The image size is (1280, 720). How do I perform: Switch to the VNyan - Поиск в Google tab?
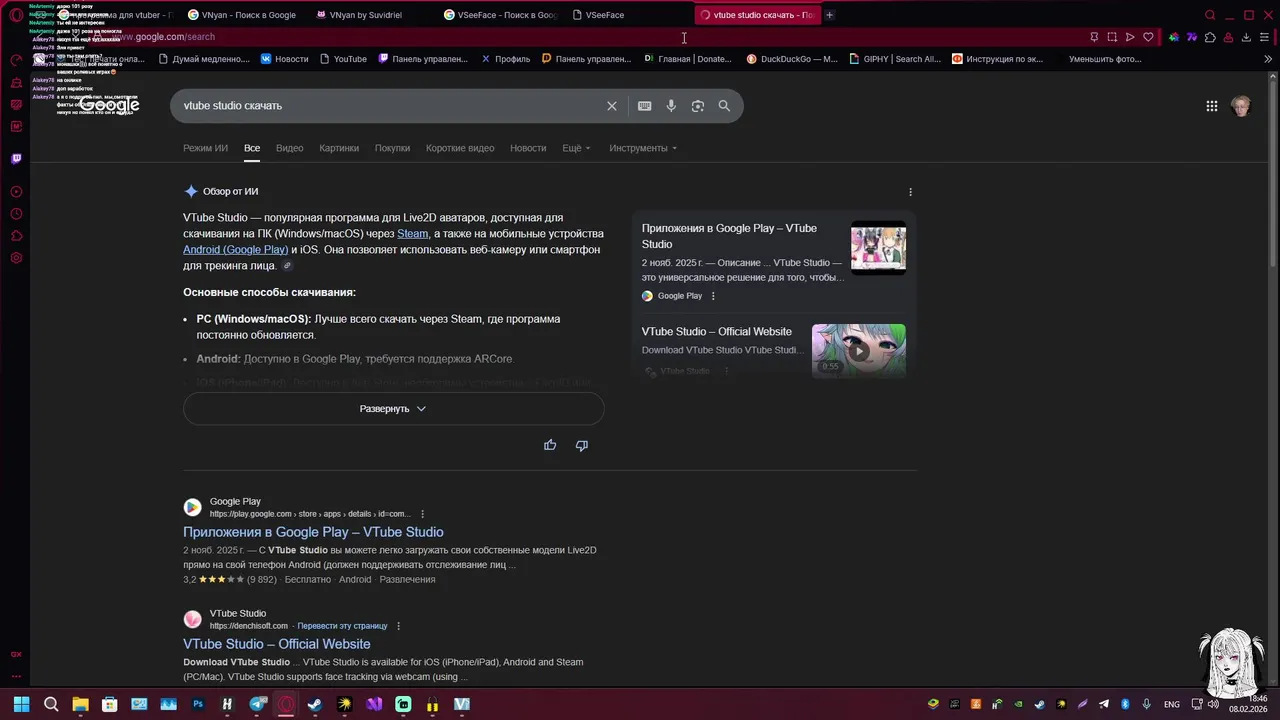click(248, 15)
